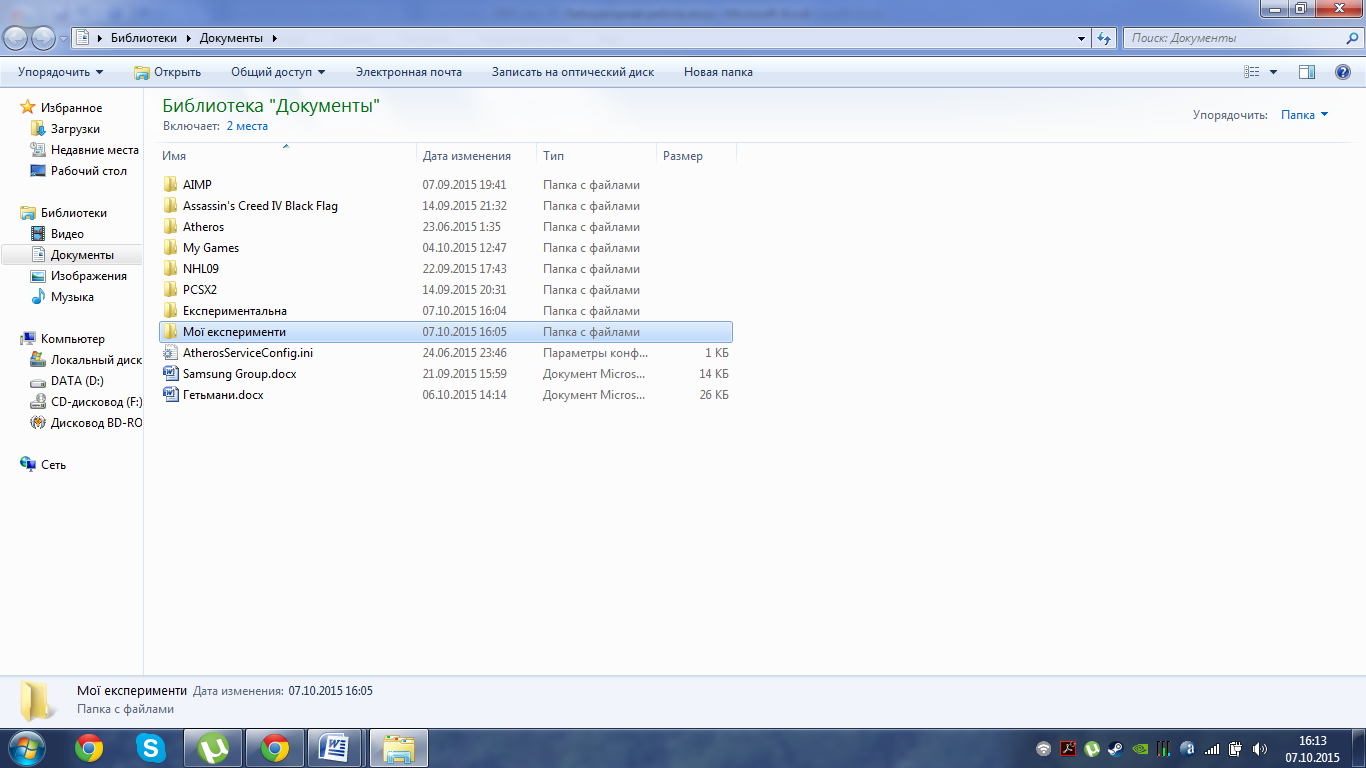Click the Steam icon in system tray
The width and height of the screenshot is (1366, 768).
[1115, 748]
